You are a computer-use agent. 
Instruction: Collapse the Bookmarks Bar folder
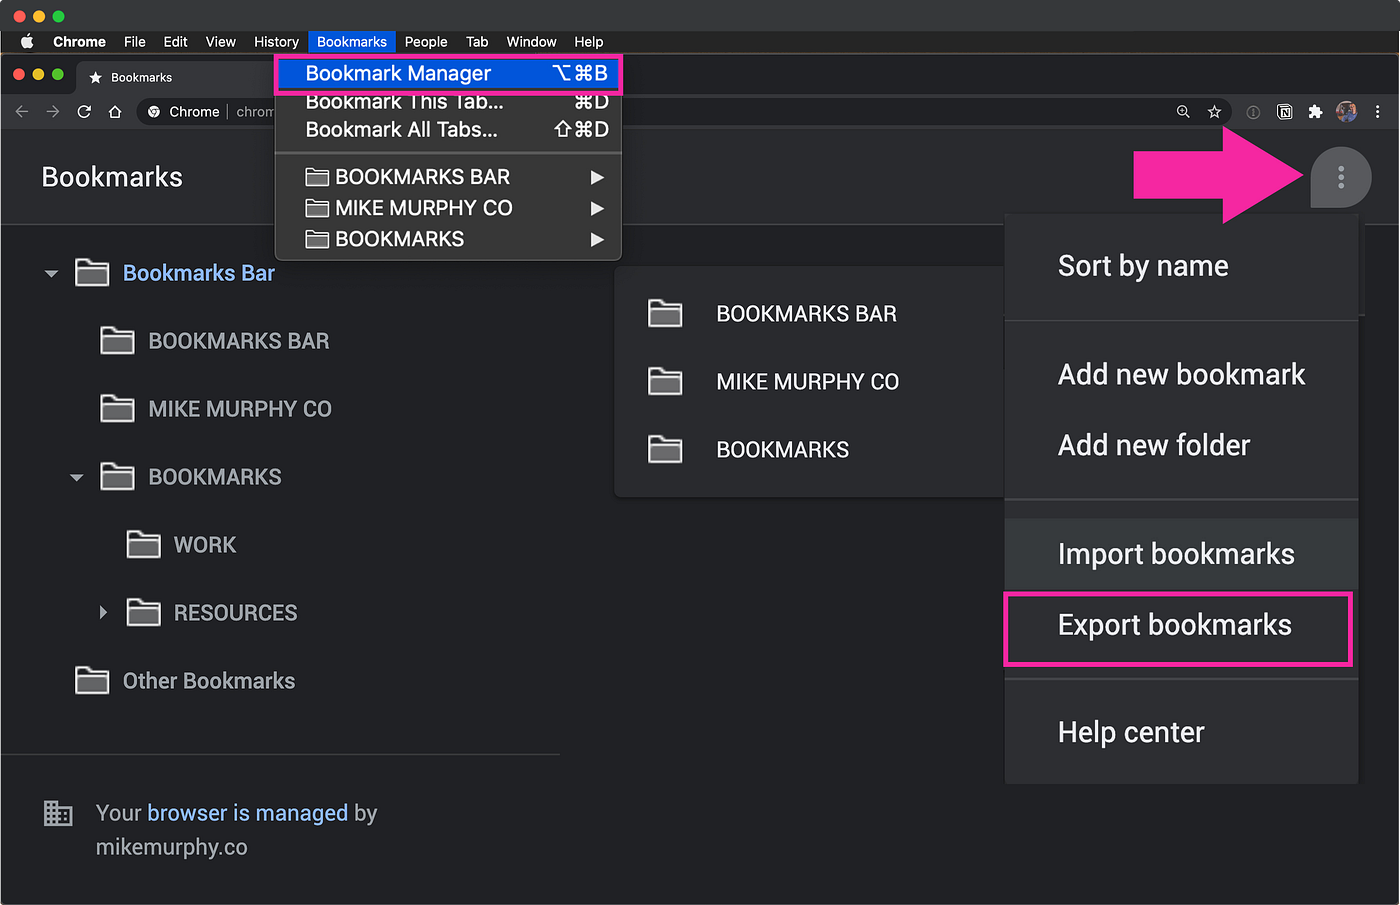tap(51, 272)
